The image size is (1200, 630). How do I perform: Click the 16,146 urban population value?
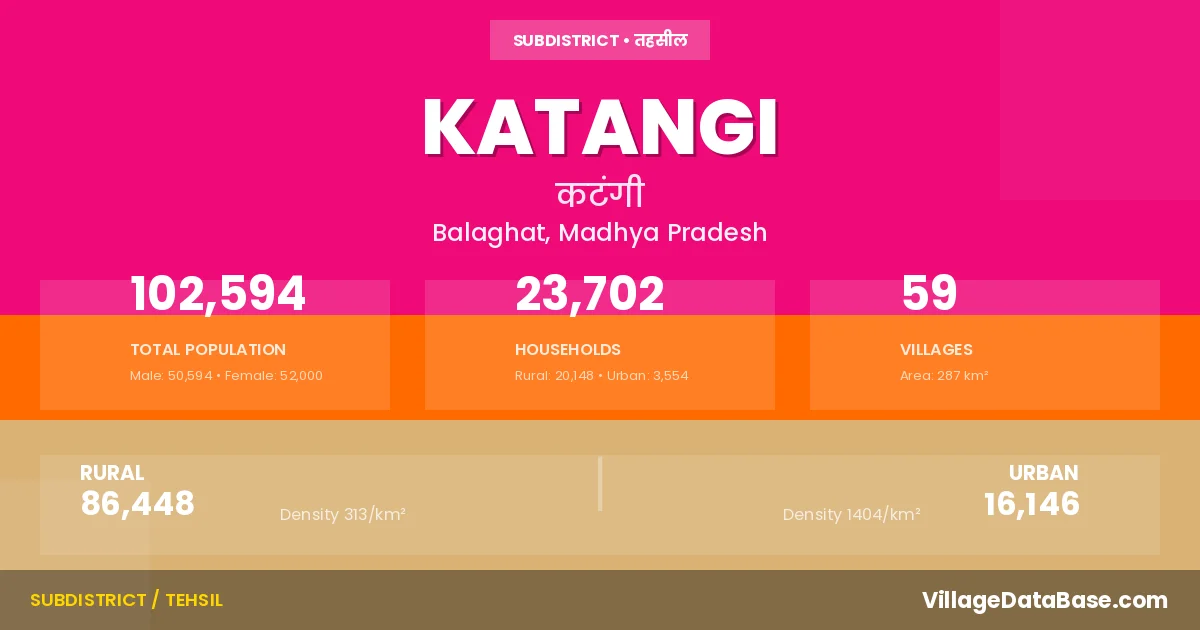(x=1032, y=504)
